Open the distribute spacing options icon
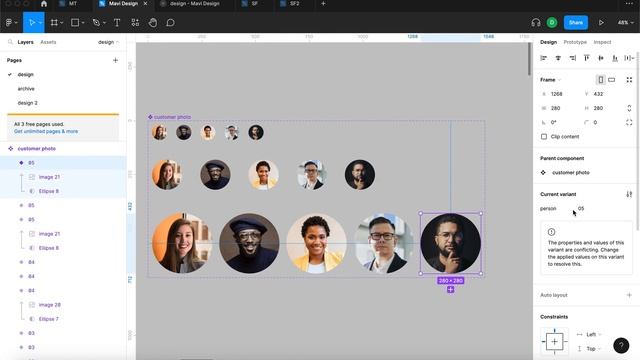 click(629, 58)
